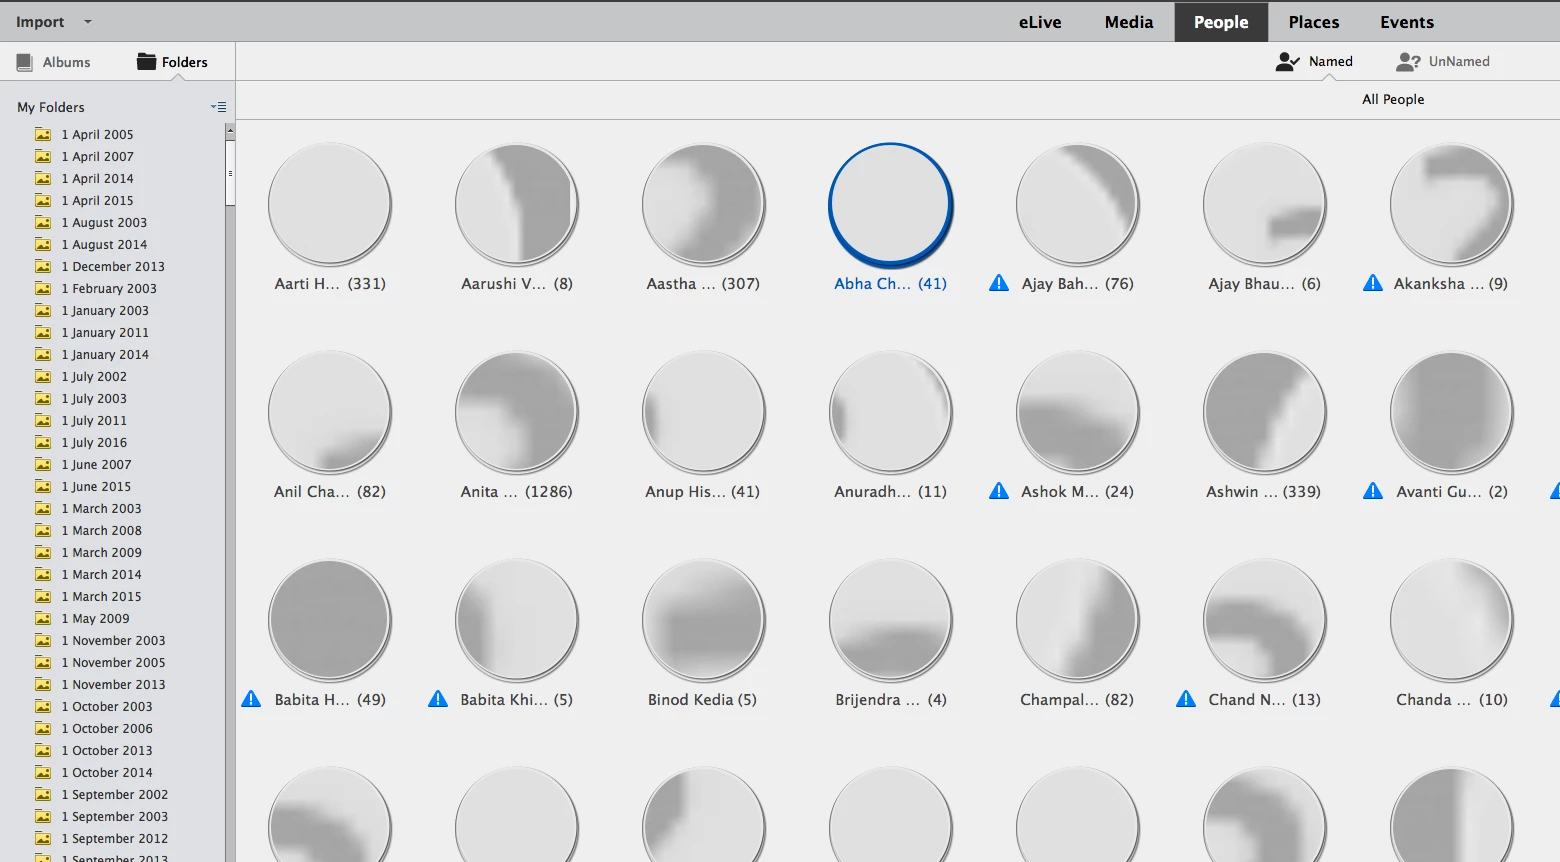Open the Import dropdown arrow
This screenshot has width=1560, height=862.
[87, 22]
